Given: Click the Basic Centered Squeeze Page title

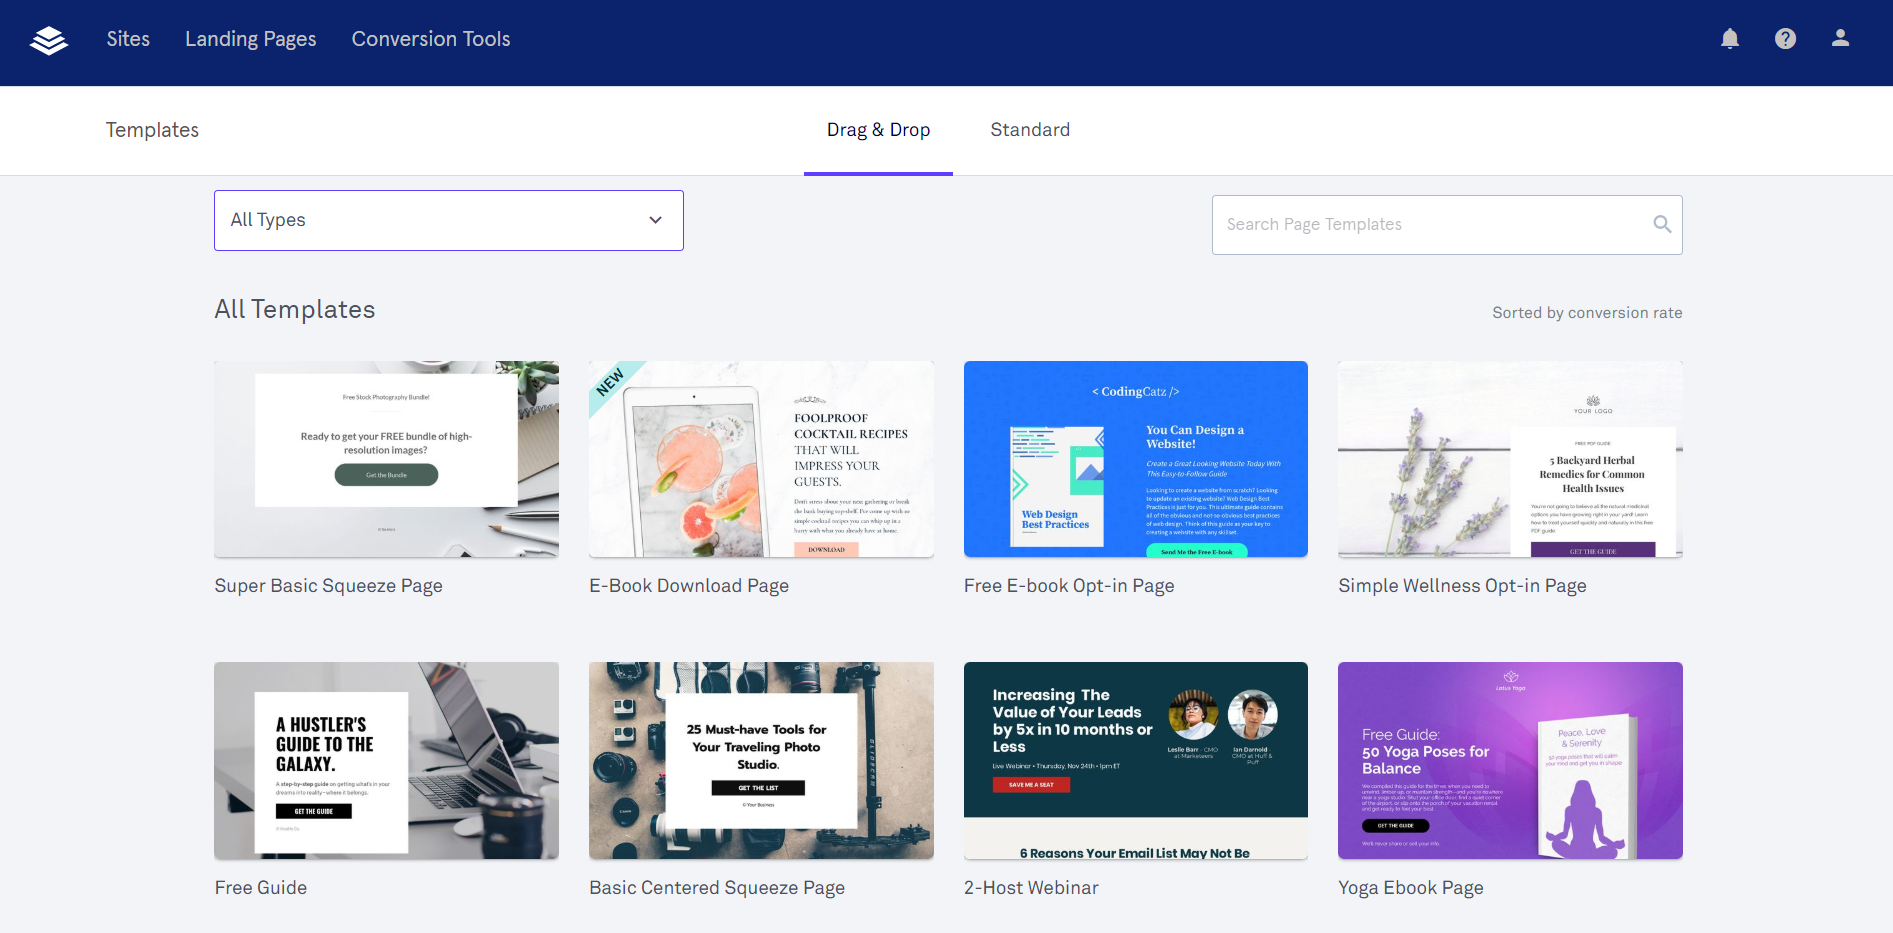Looking at the screenshot, I should [716, 888].
